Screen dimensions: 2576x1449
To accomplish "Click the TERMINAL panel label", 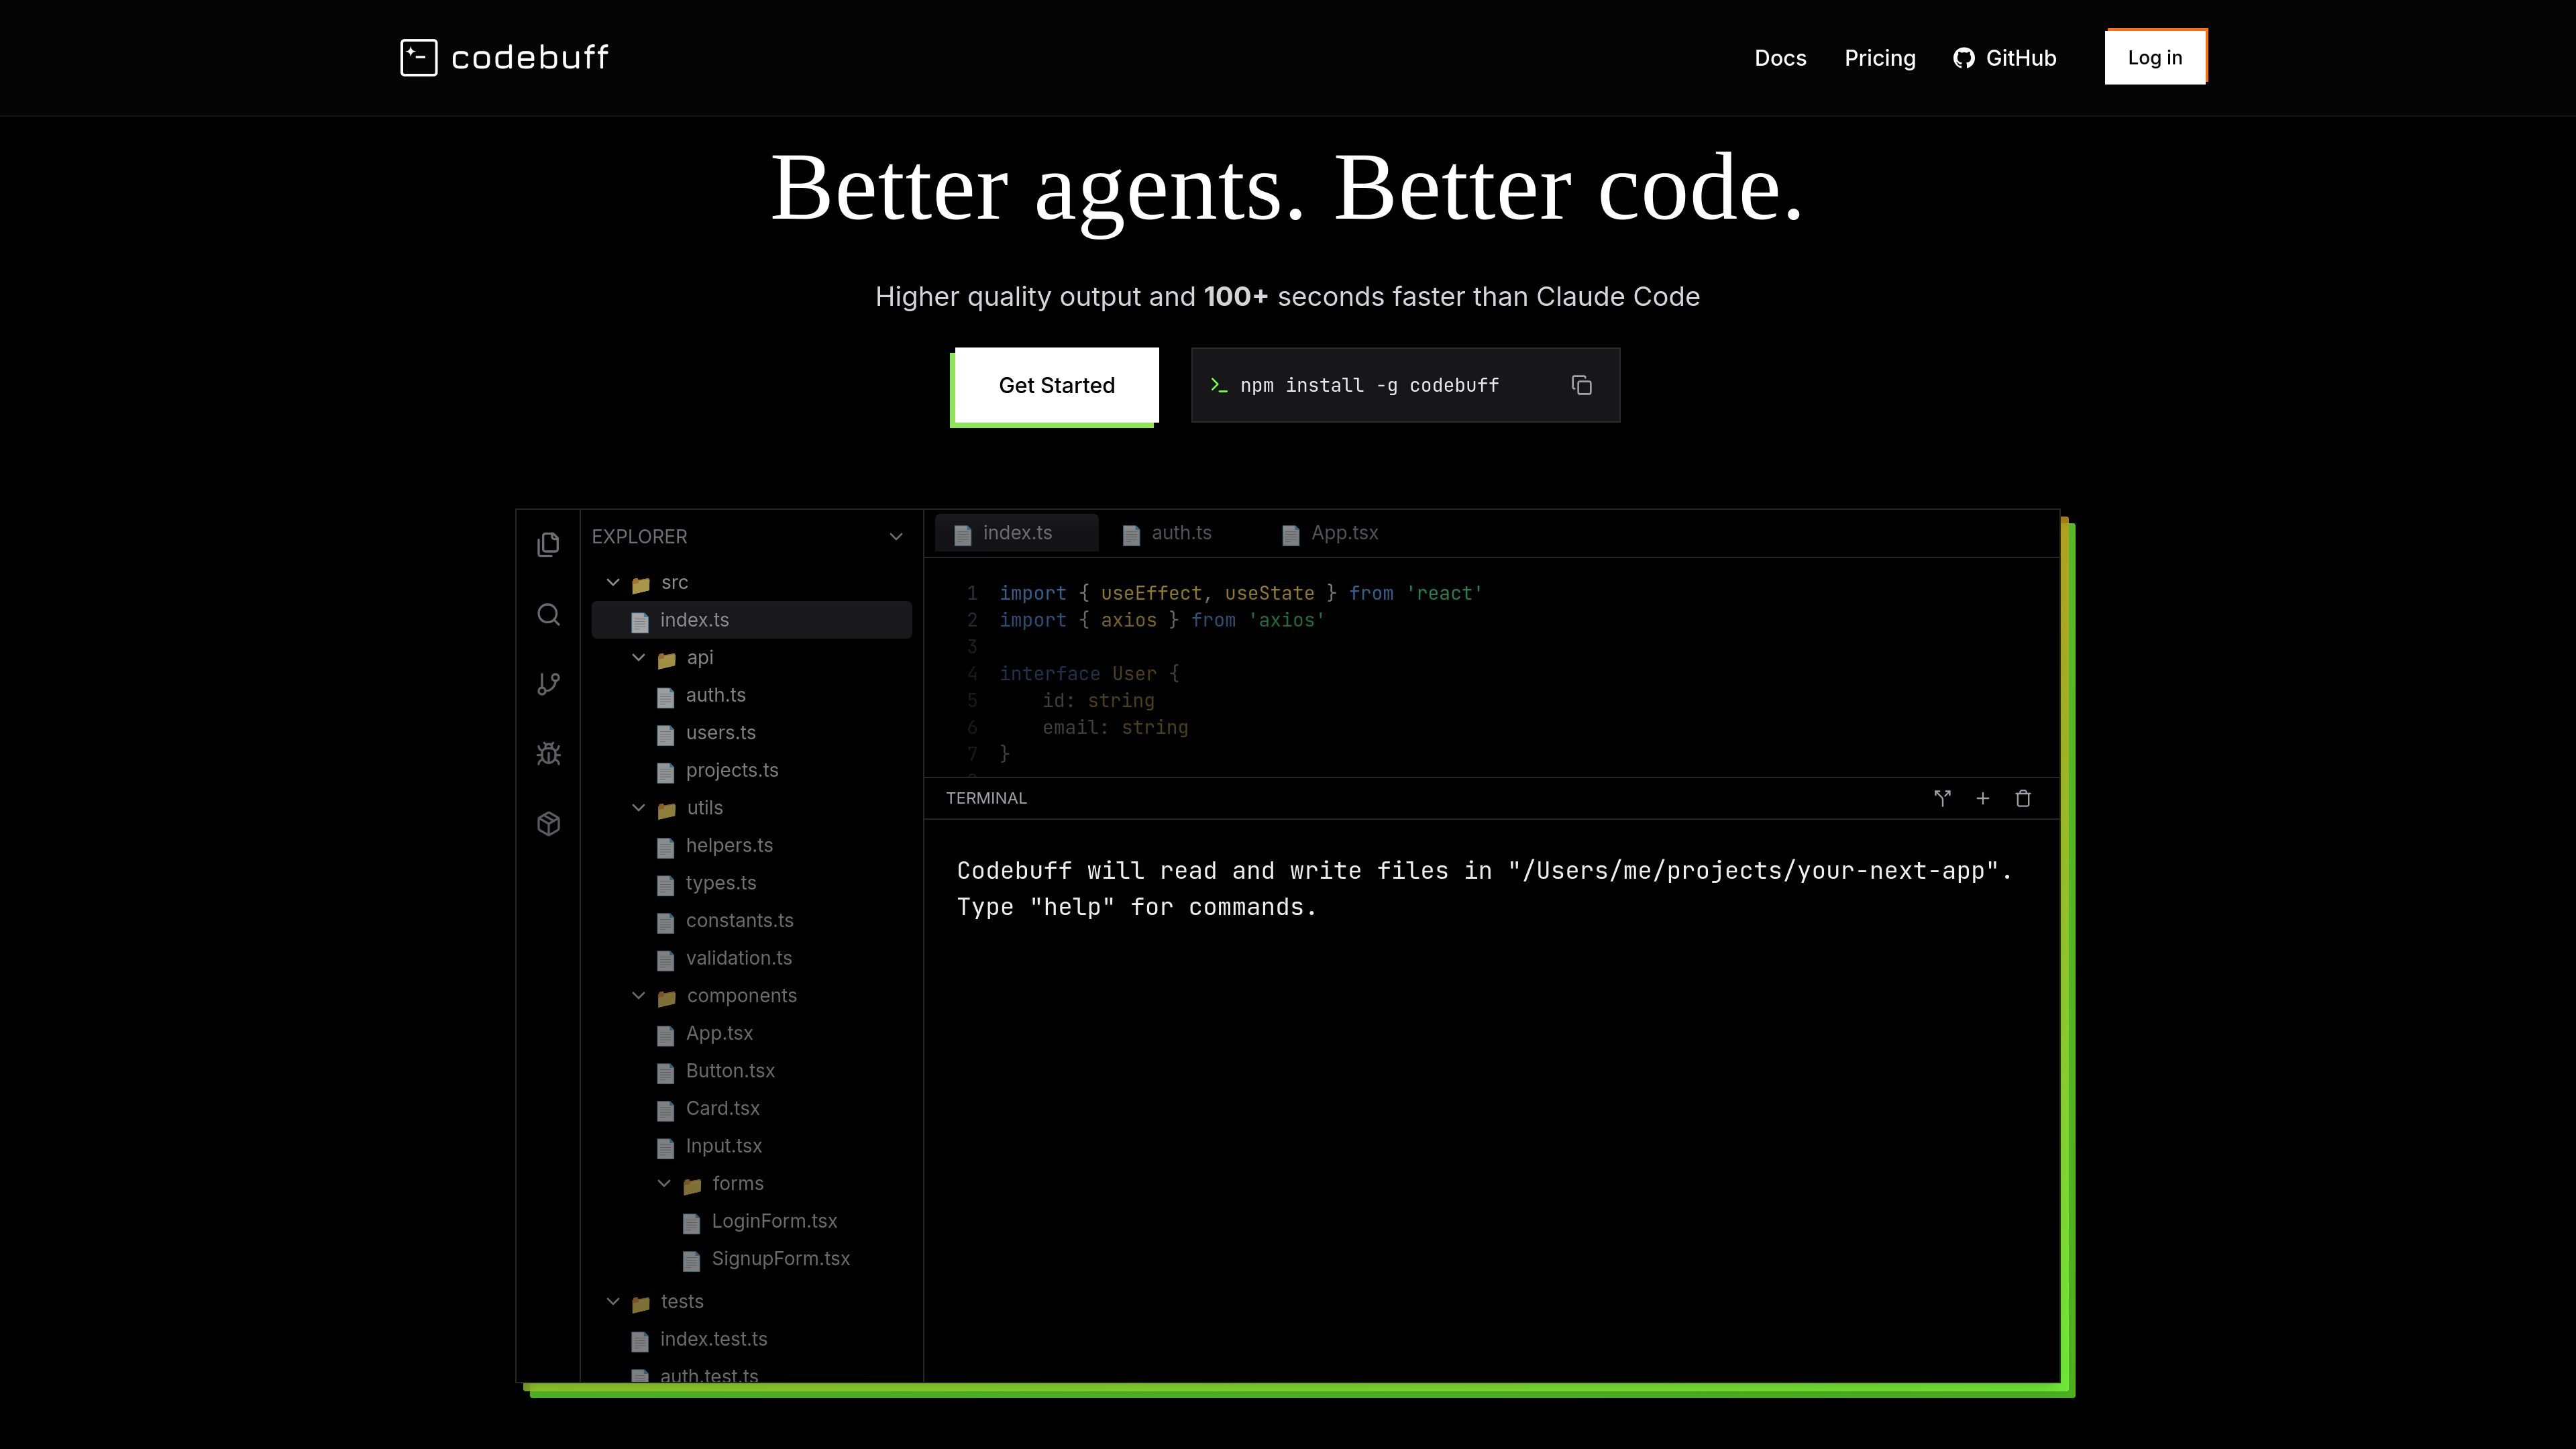I will 986,798.
